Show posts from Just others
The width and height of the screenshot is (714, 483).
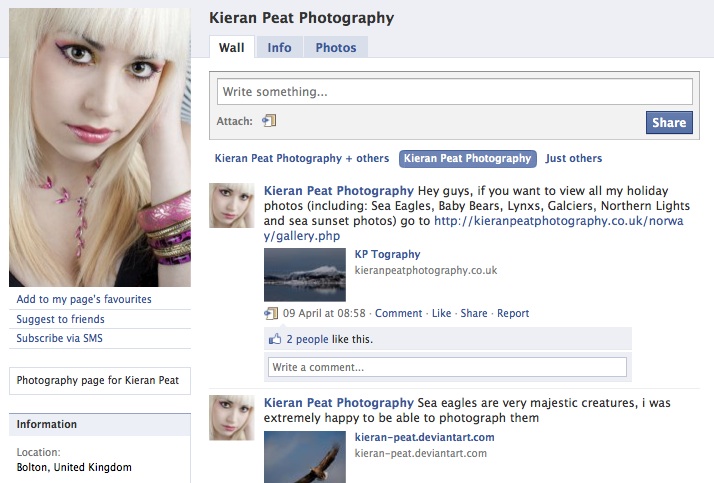tap(574, 158)
